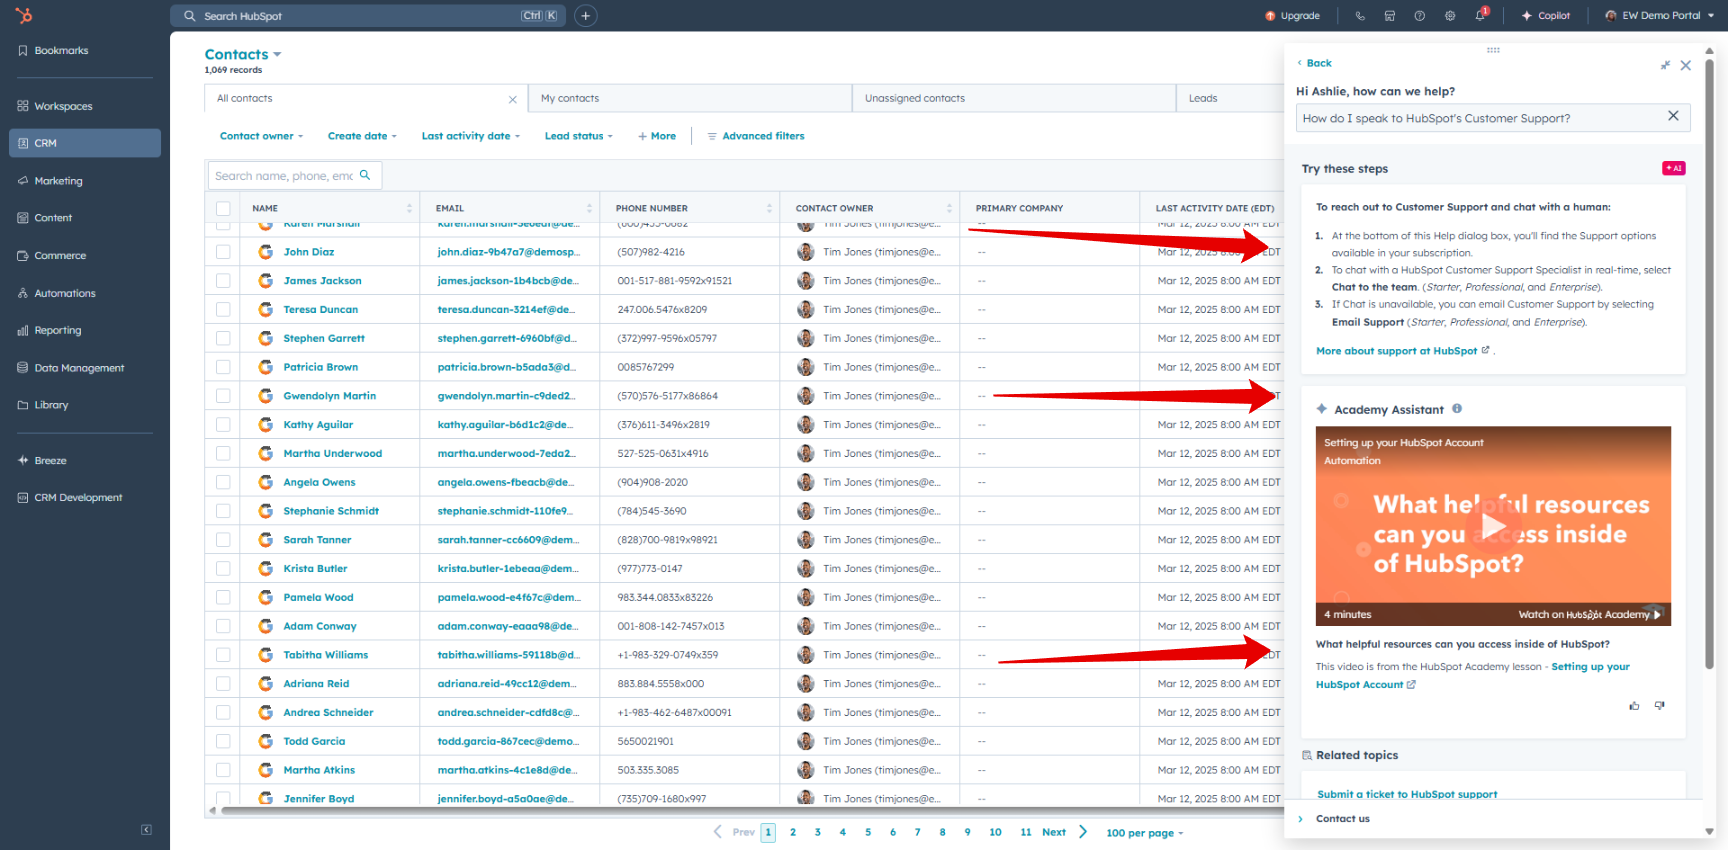The image size is (1728, 850).
Task: Tick the select-all contacts checkbox
Action: [x=223, y=209]
